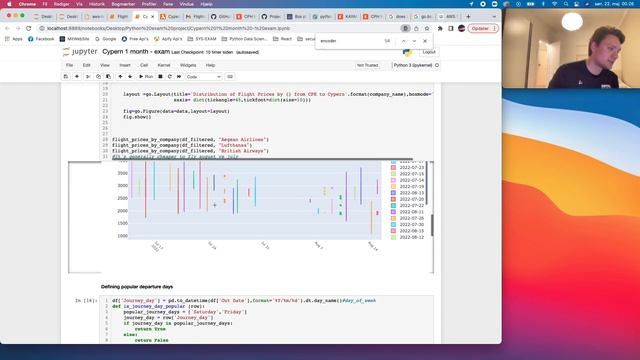The width and height of the screenshot is (640, 360).
Task: Open the SYS-EXAM bookmarks folder
Action: pos(202,39)
